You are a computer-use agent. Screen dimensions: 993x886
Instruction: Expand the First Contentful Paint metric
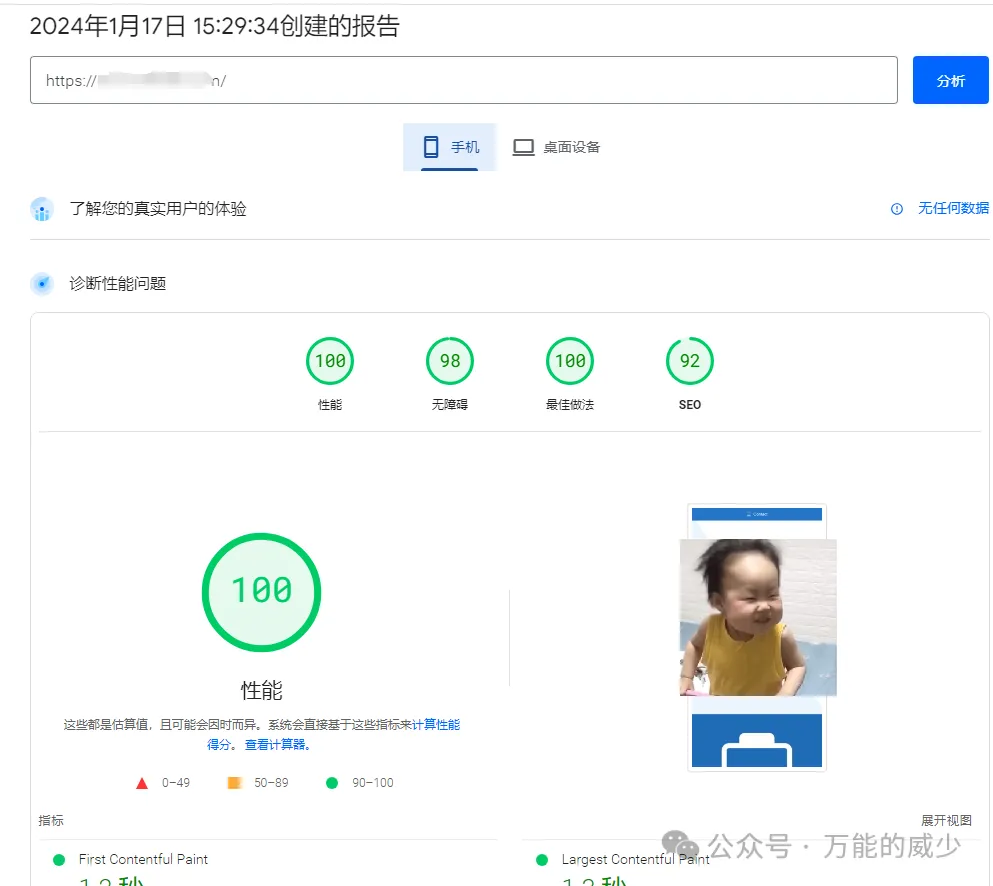(145, 859)
